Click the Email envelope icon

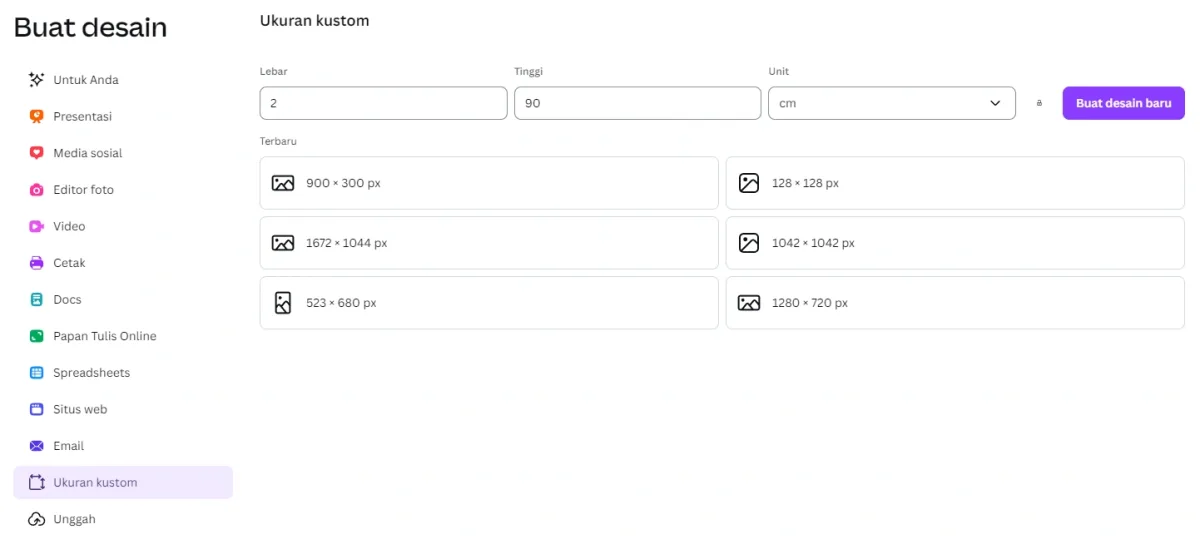tap(36, 446)
